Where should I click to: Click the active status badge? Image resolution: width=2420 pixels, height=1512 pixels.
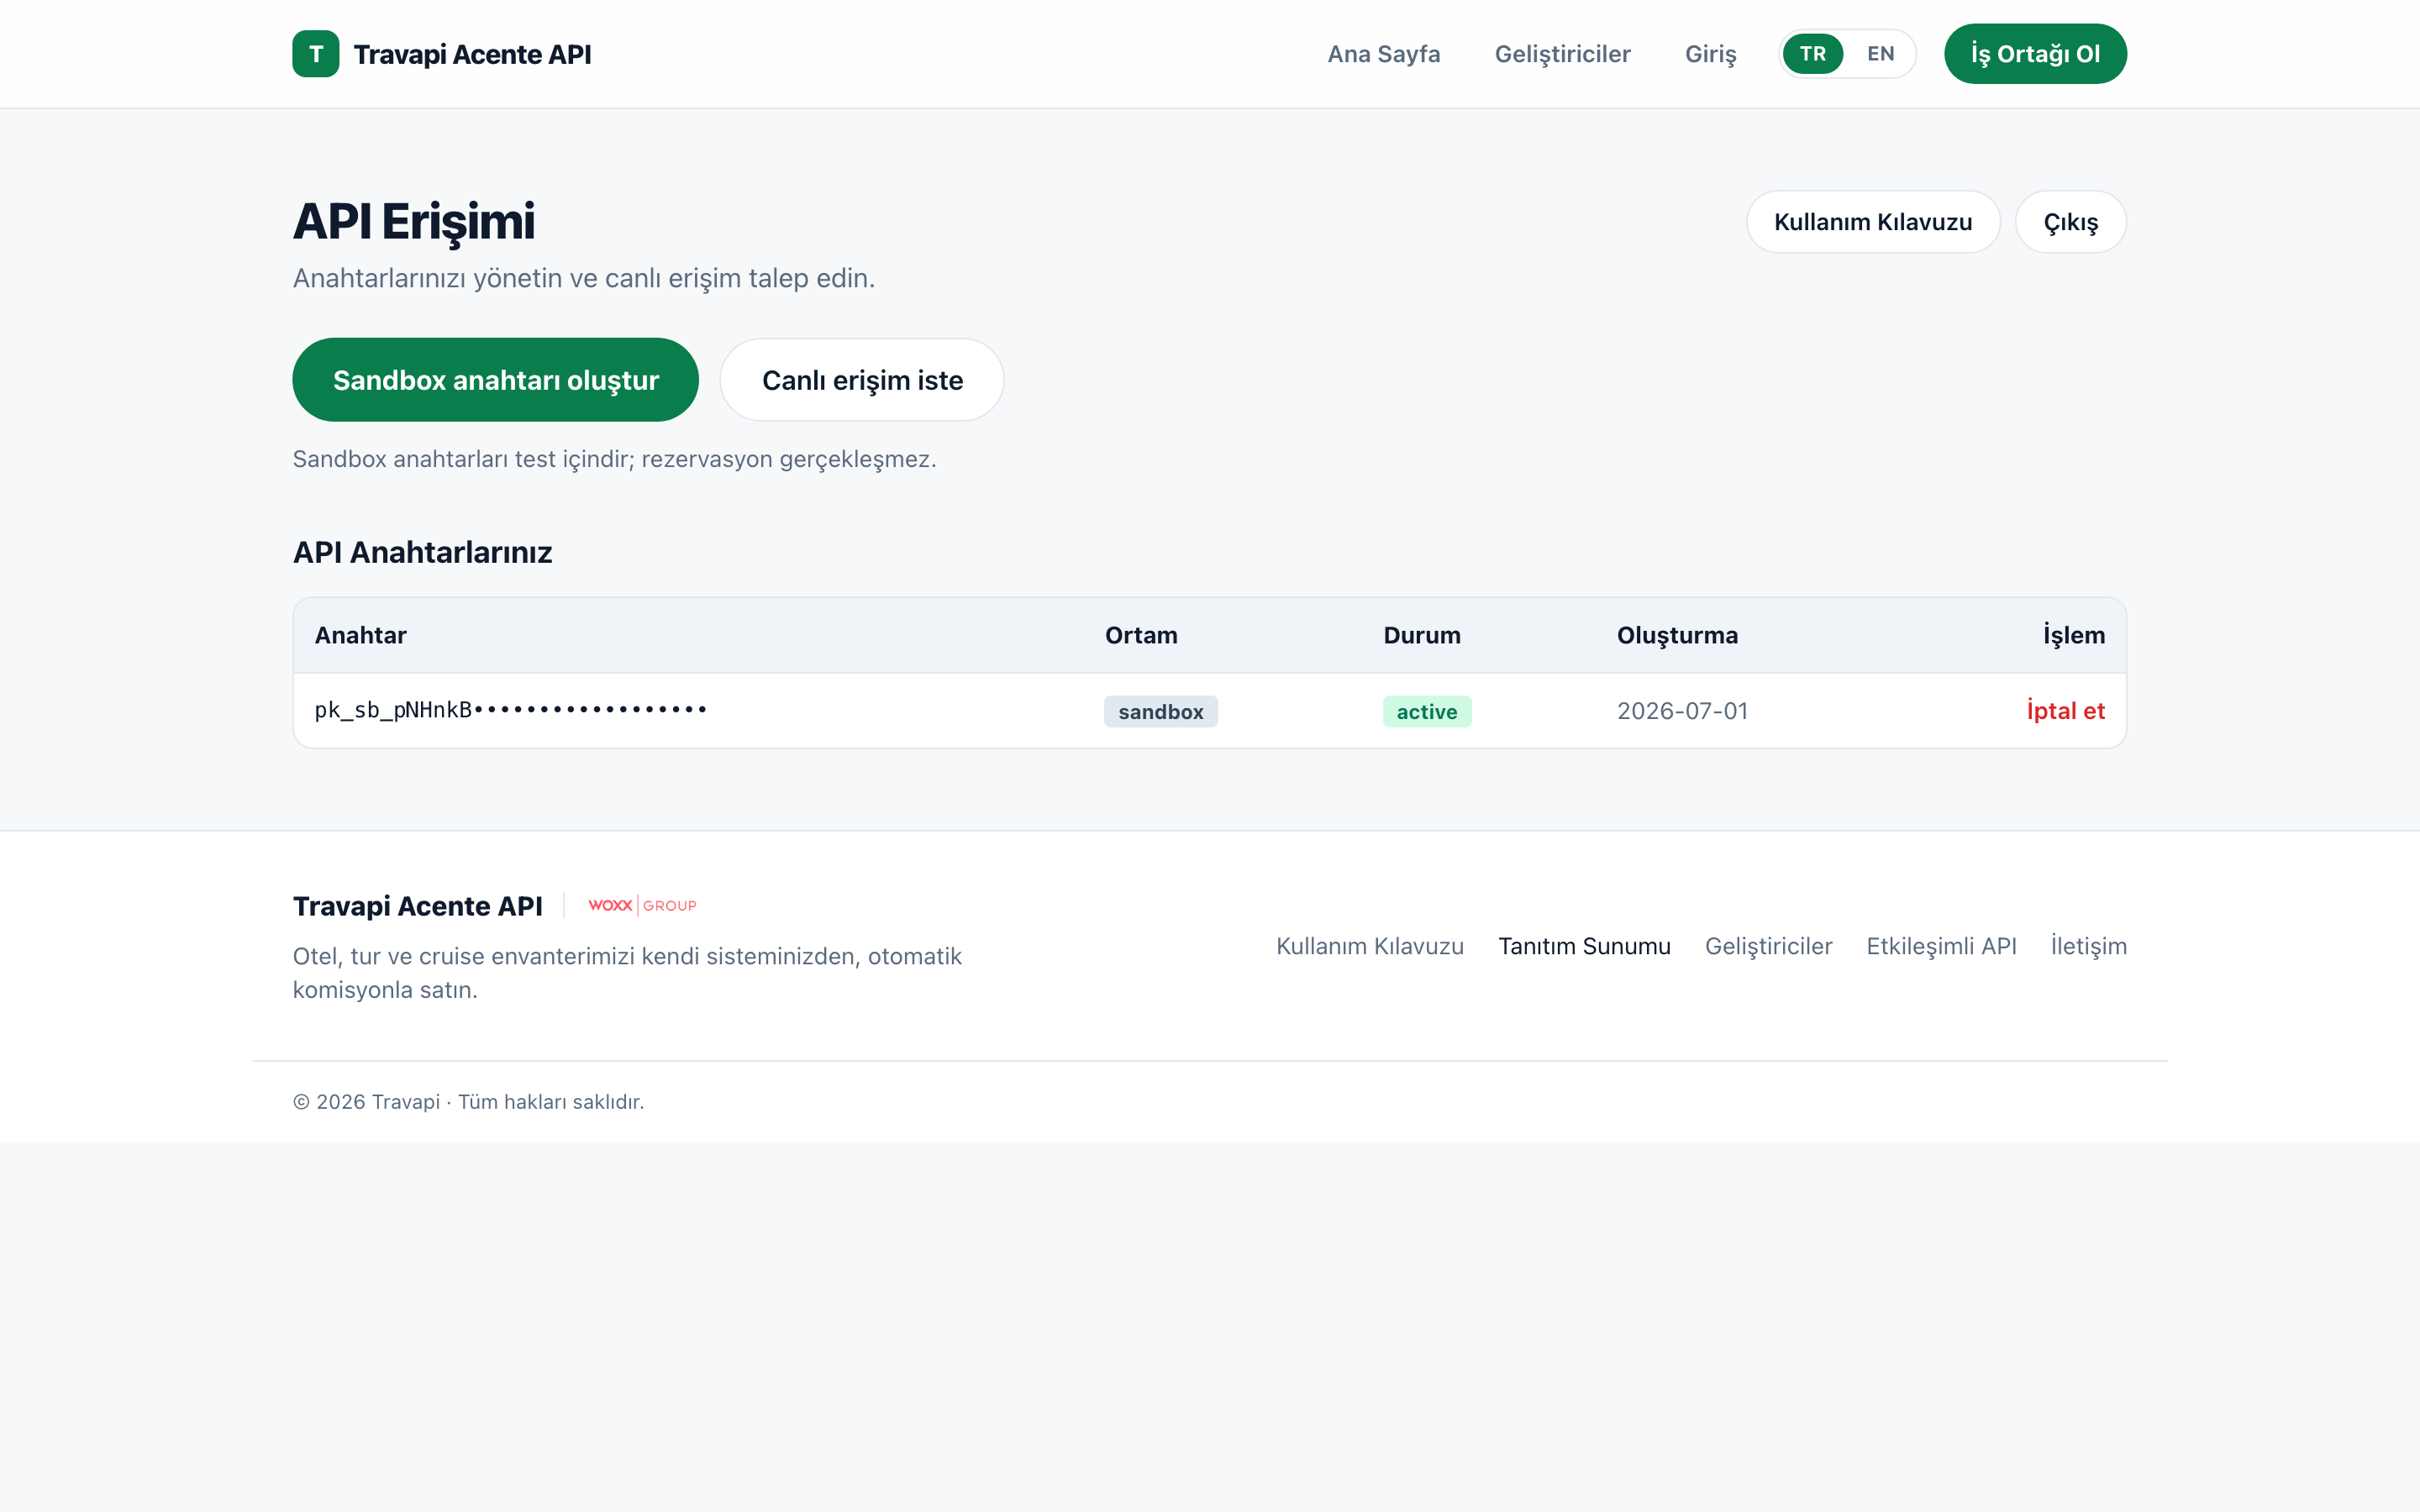[1426, 711]
